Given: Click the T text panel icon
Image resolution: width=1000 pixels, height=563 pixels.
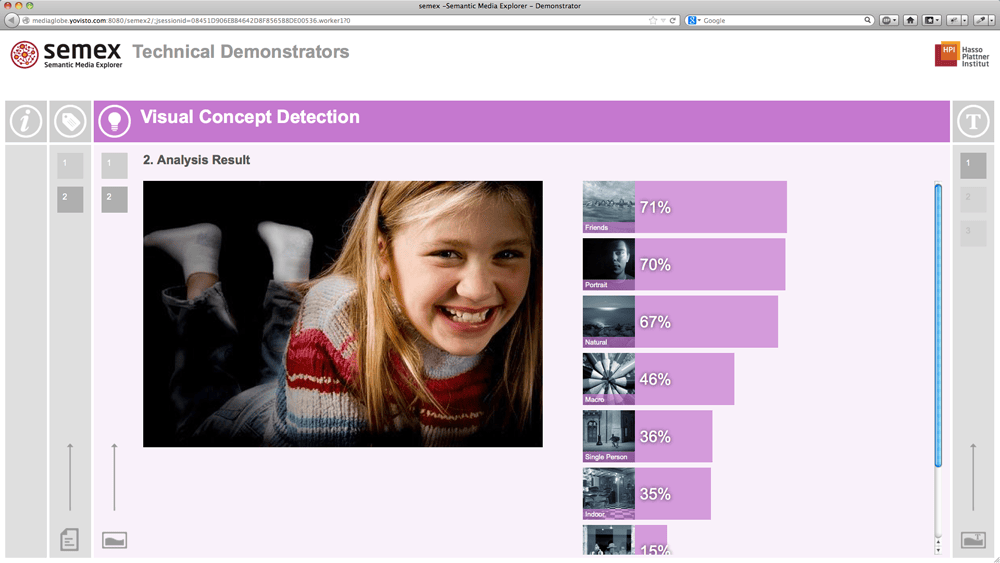Looking at the screenshot, I should pos(973,122).
